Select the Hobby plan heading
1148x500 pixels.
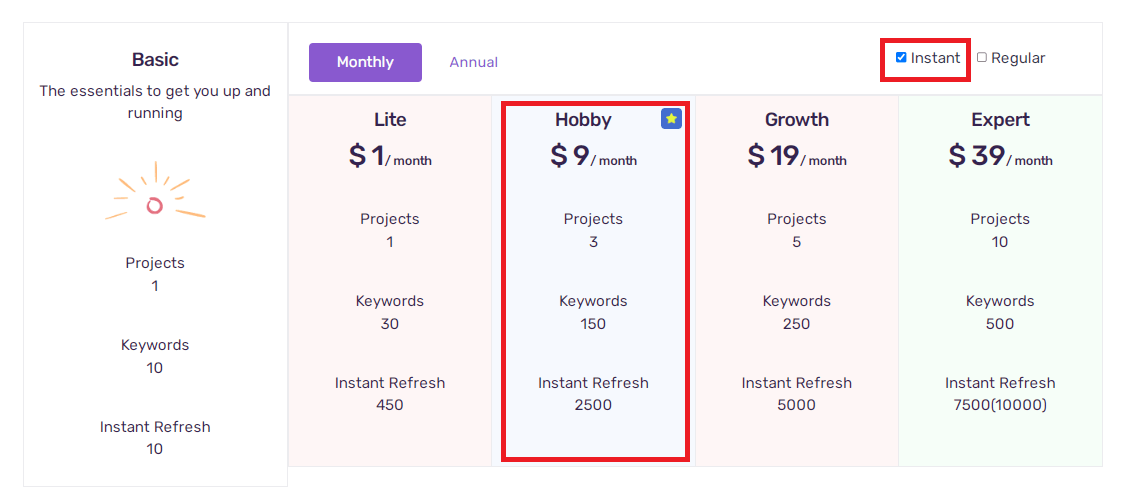tap(583, 119)
